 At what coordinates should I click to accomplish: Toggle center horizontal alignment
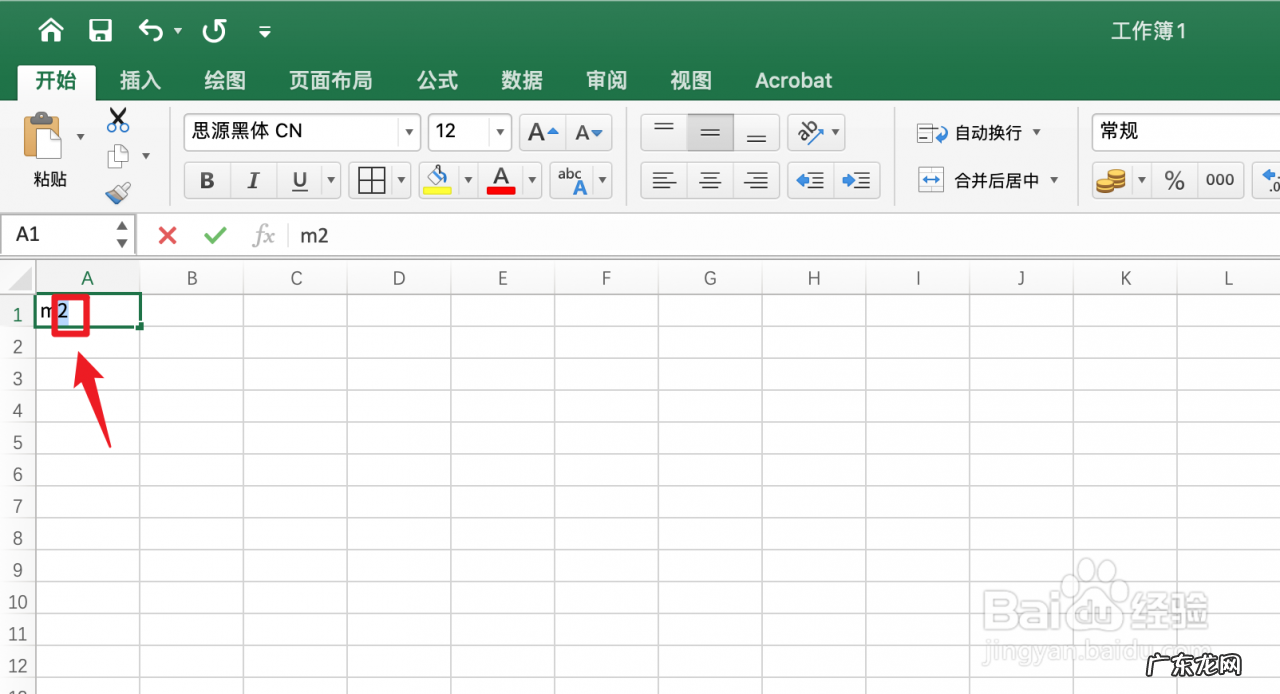[710, 180]
